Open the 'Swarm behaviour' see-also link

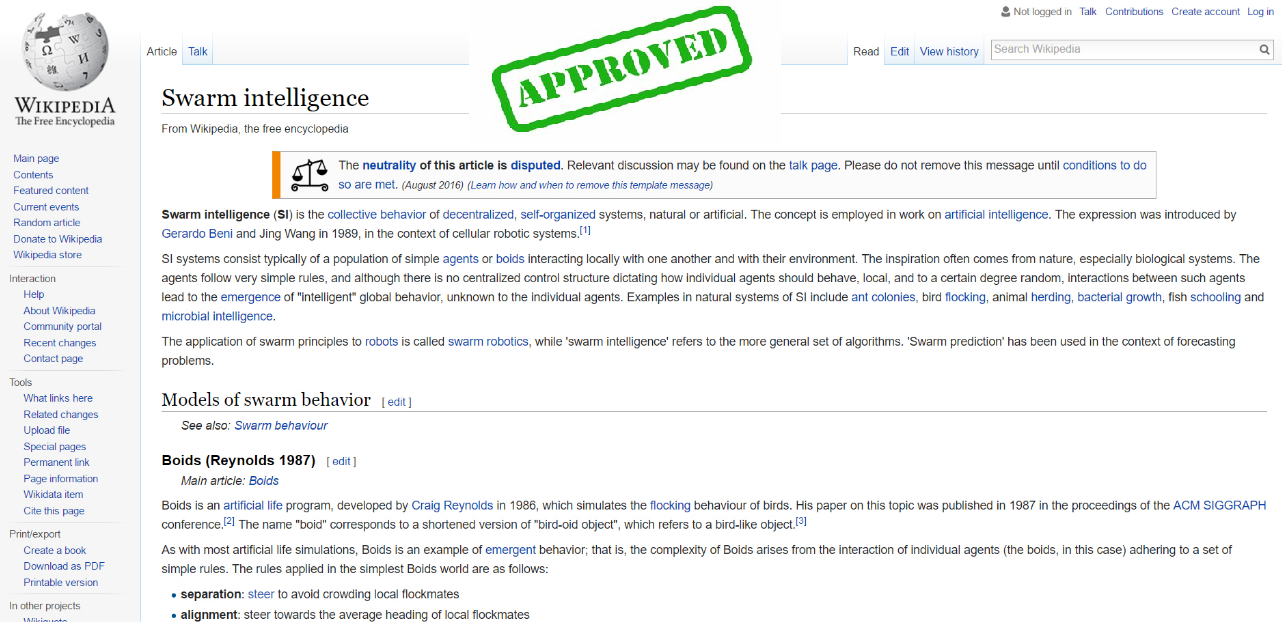281,426
